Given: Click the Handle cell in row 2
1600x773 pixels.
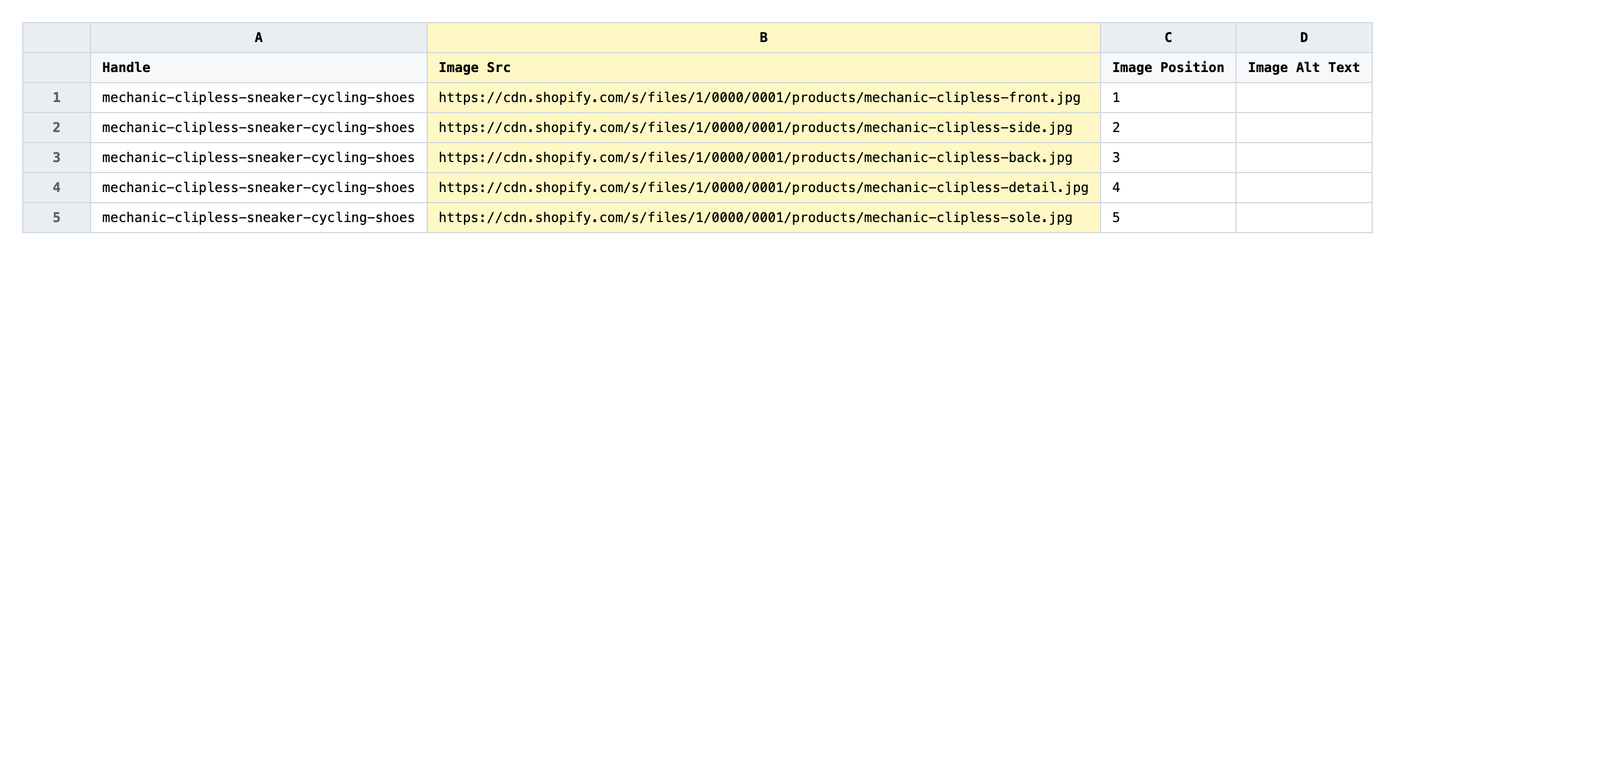Looking at the screenshot, I should (258, 128).
